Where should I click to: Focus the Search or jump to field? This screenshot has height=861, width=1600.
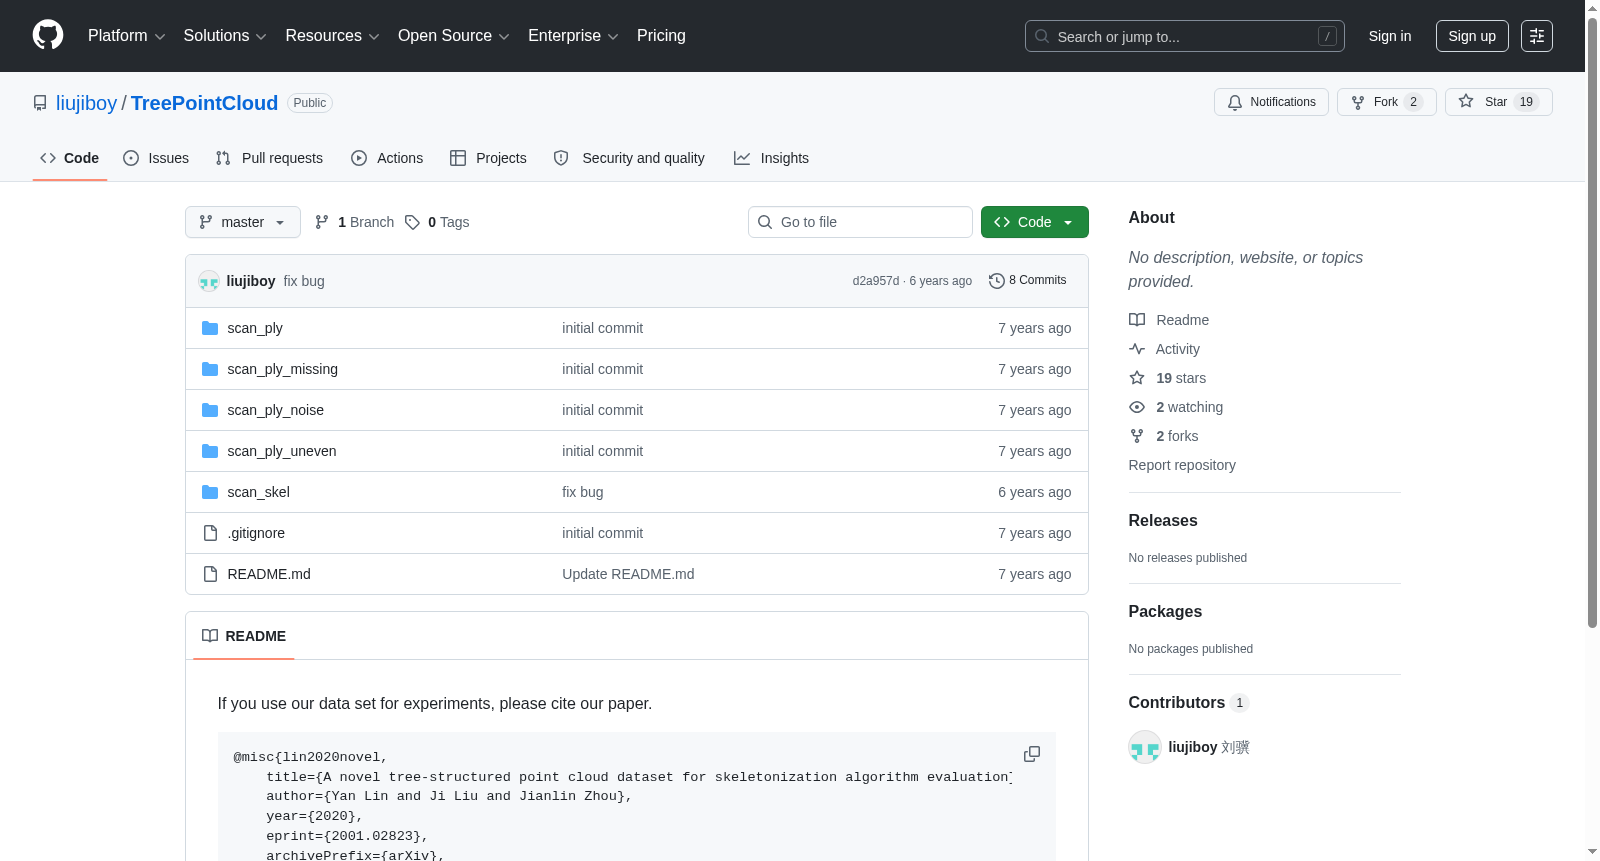coord(1185,36)
